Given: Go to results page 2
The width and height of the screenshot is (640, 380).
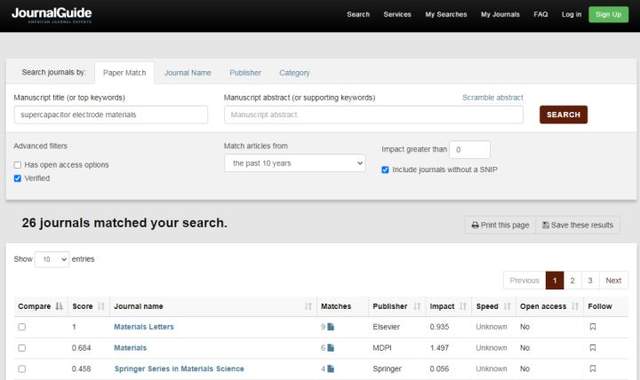Looking at the screenshot, I should tap(572, 280).
